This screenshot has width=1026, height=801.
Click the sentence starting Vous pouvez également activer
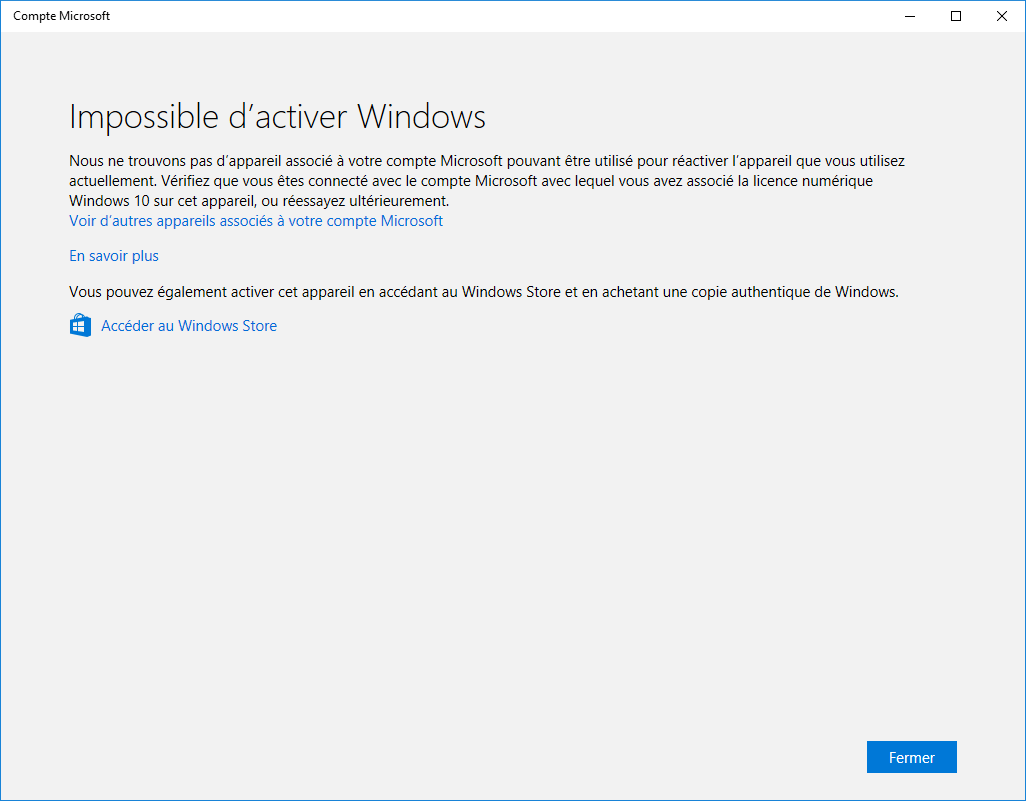point(484,292)
